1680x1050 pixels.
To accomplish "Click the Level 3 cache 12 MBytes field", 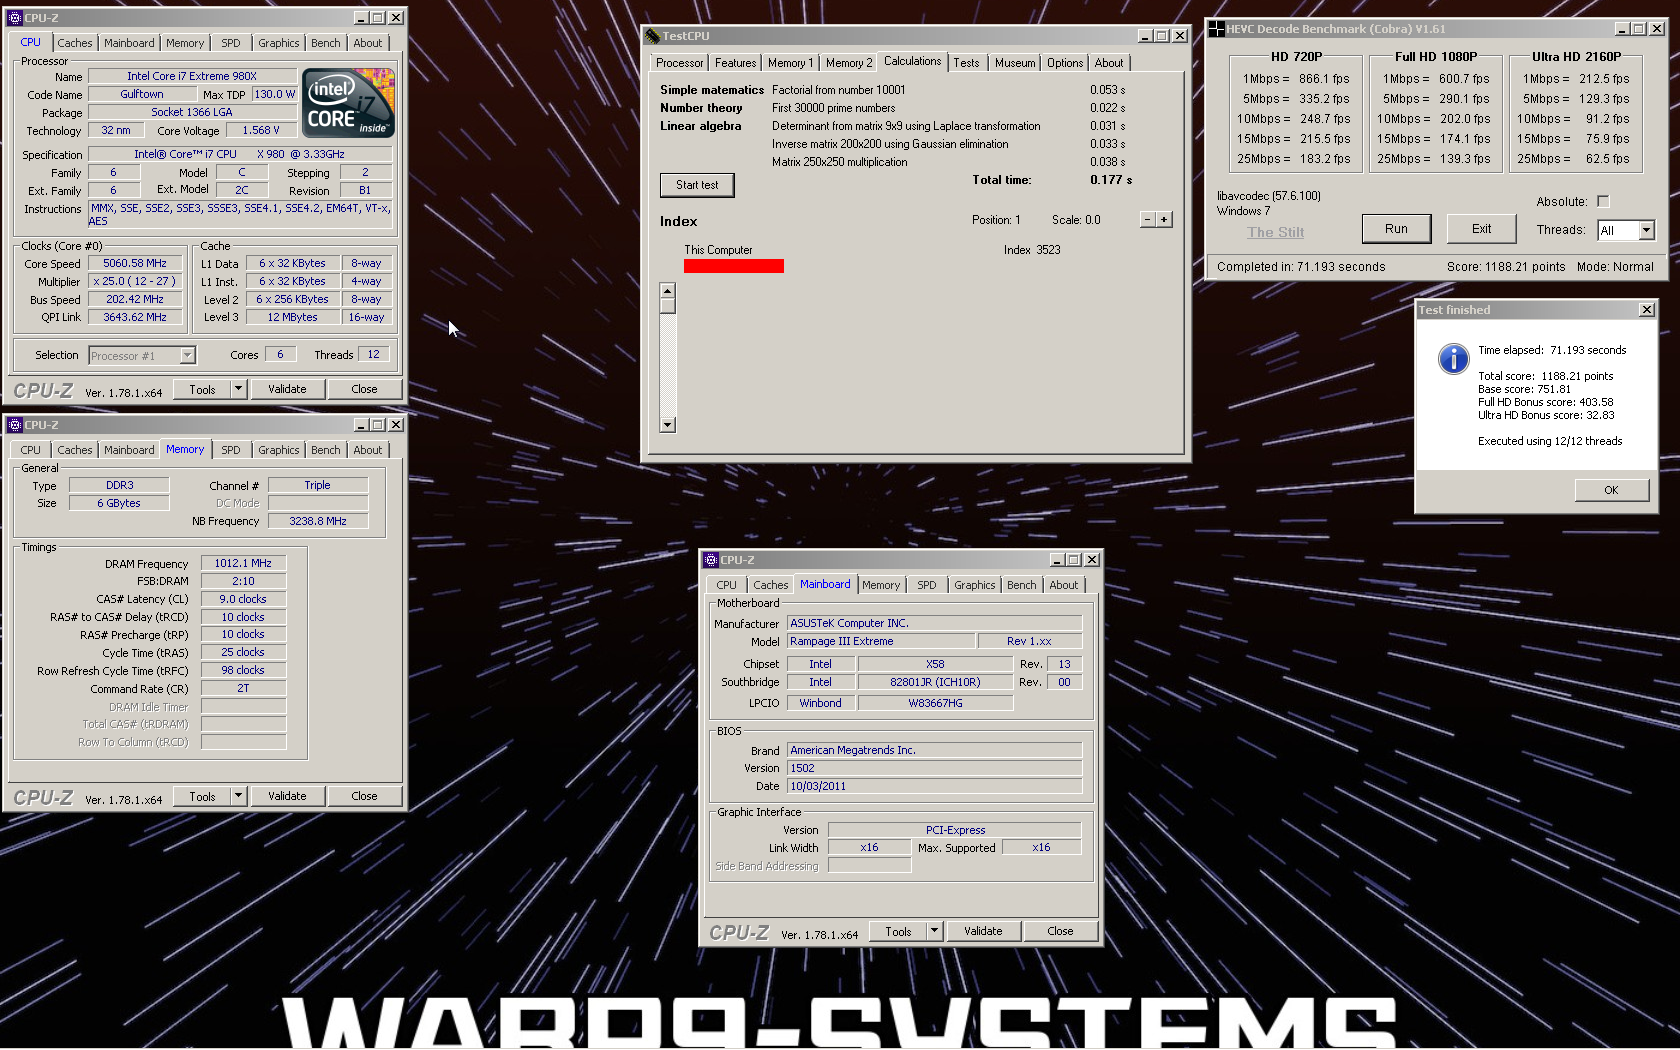I will (292, 317).
